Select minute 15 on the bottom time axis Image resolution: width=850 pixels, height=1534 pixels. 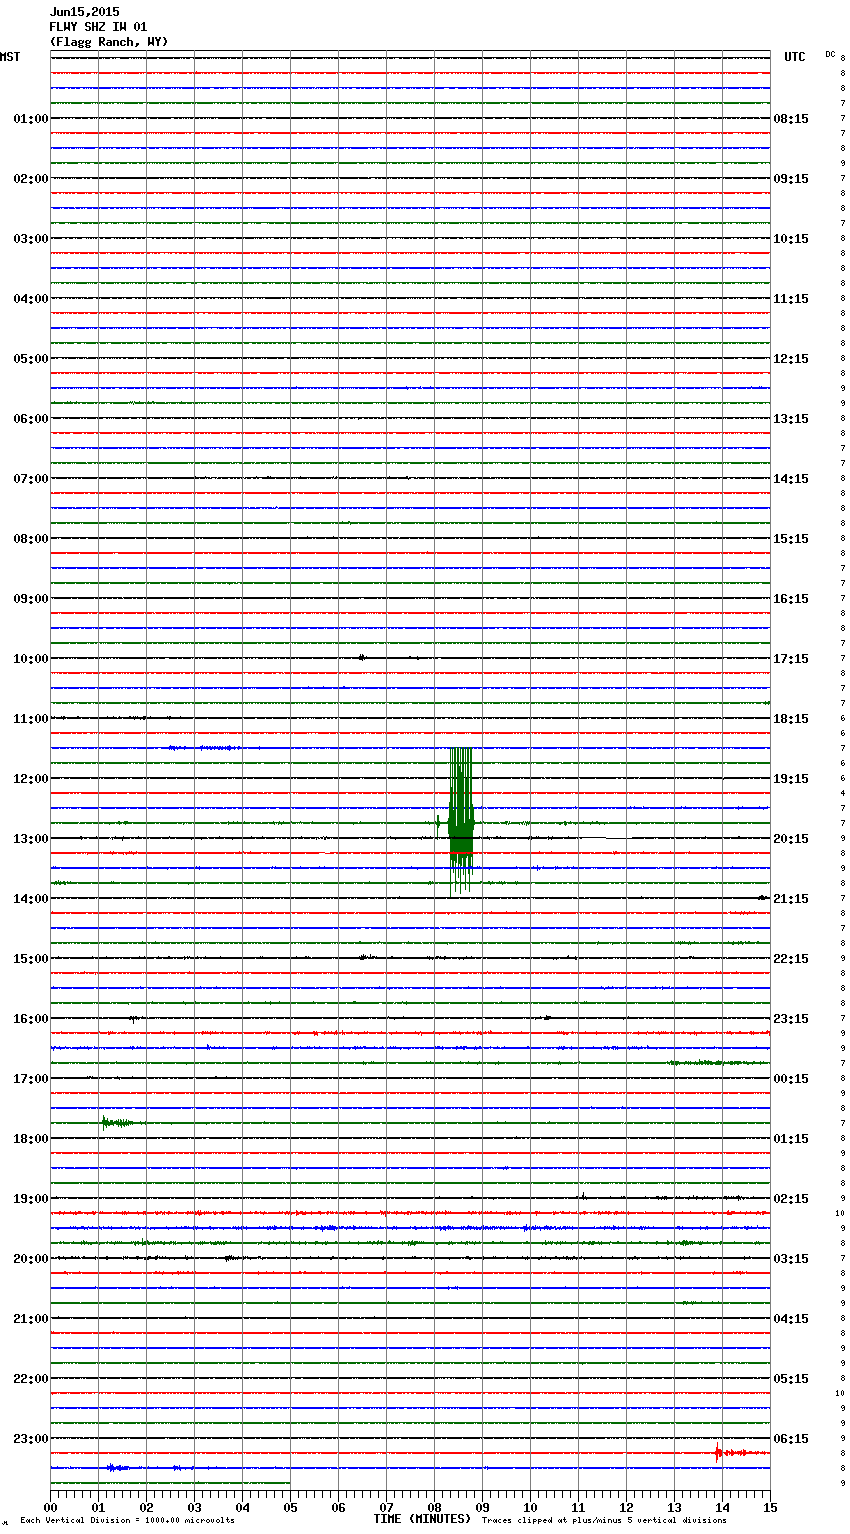[x=770, y=1507]
